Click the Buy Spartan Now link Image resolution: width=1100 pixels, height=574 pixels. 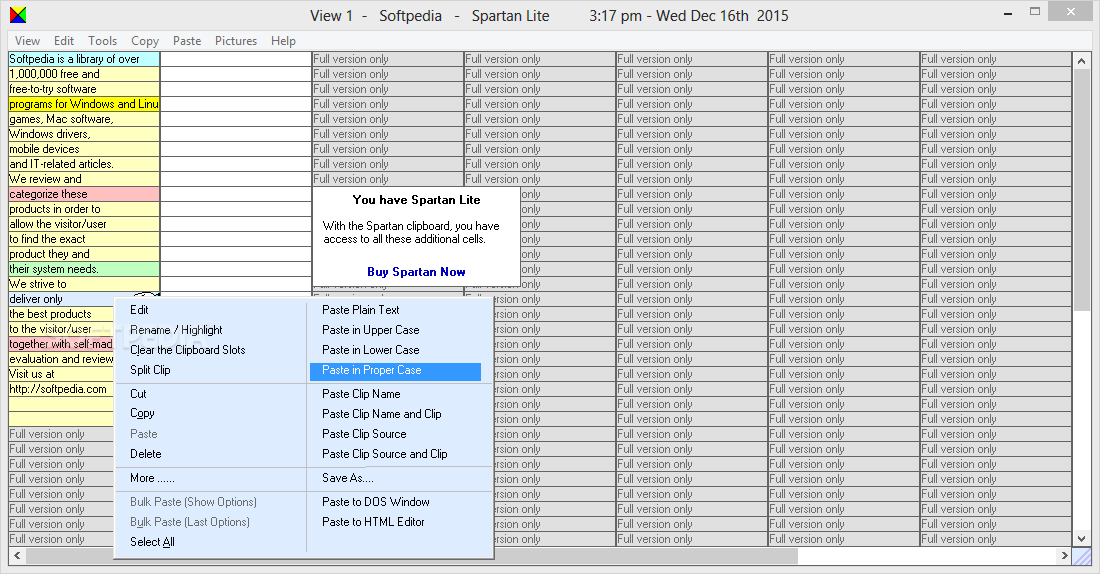pyautogui.click(x=416, y=272)
